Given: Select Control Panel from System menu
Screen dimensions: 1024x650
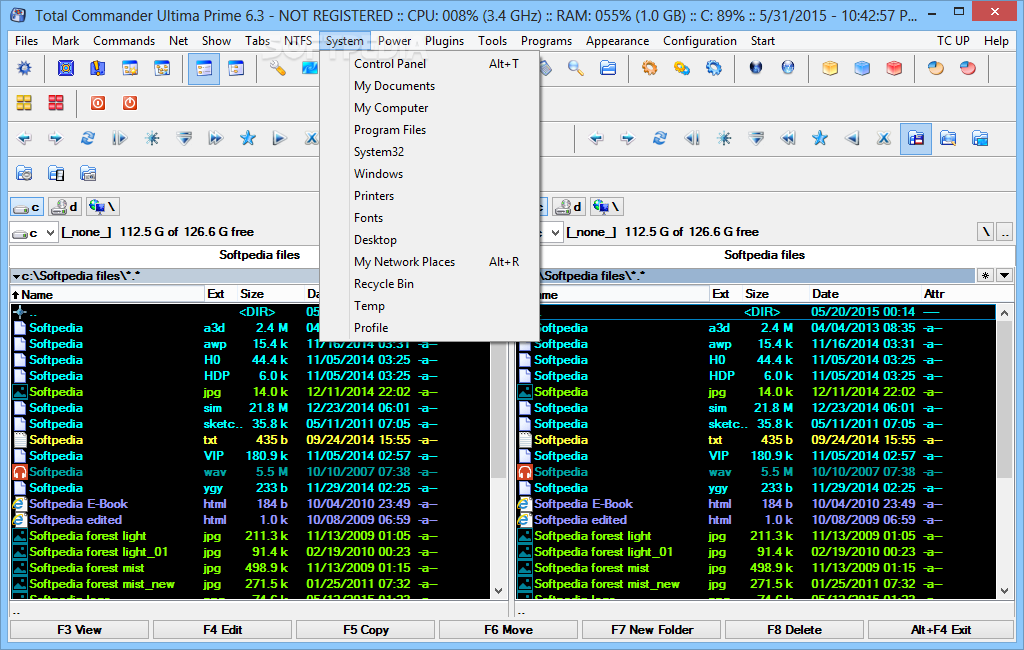Looking at the screenshot, I should tap(430, 64).
